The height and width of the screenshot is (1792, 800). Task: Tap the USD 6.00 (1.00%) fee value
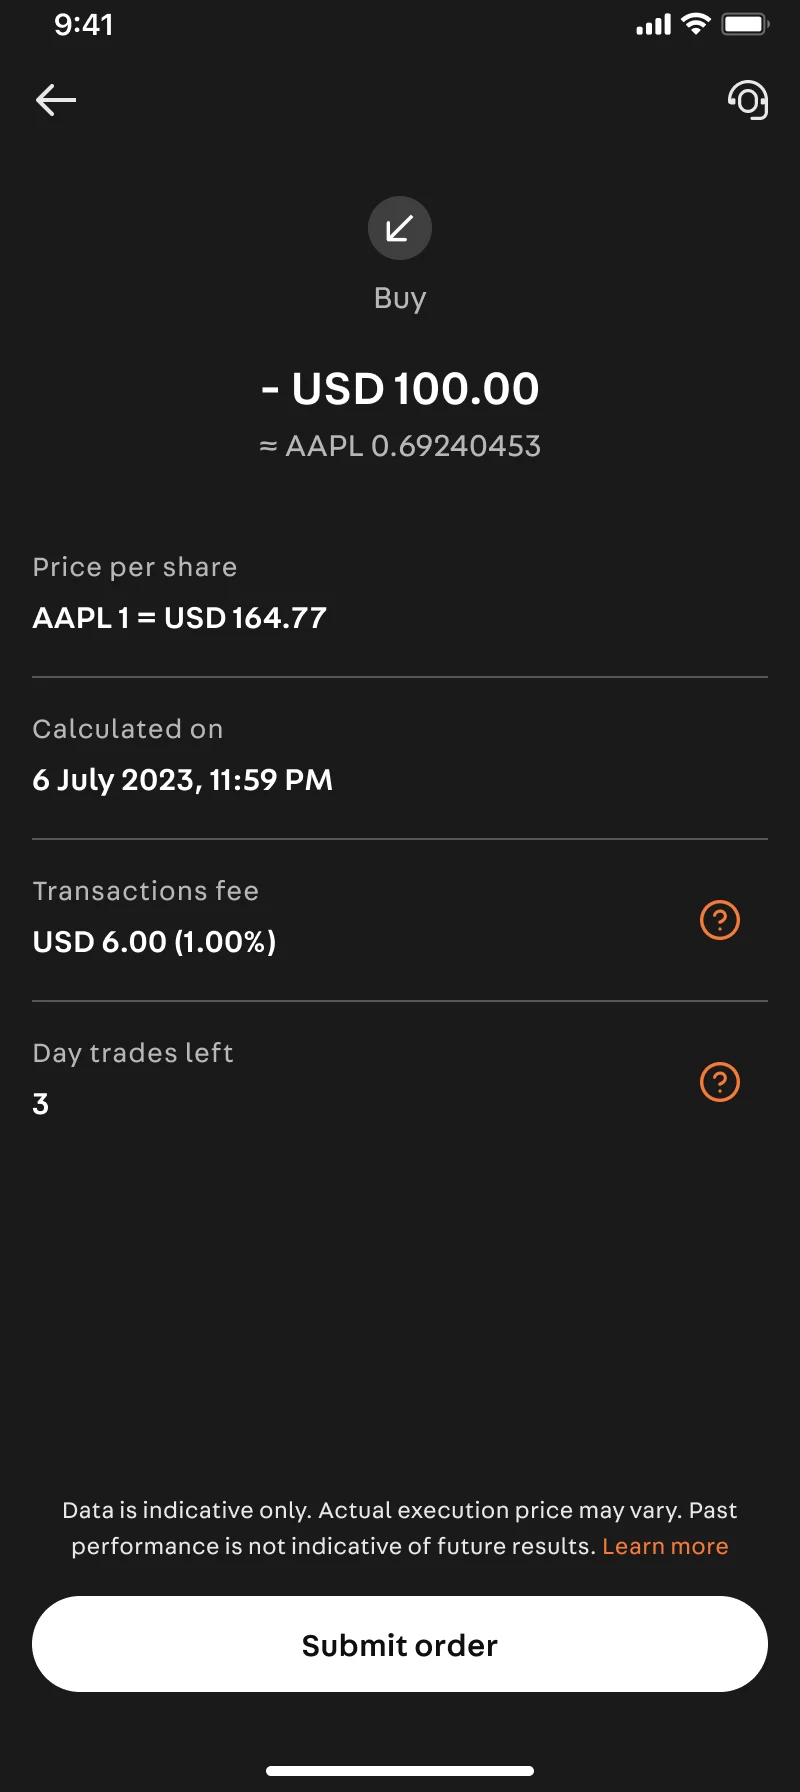pyautogui.click(x=154, y=942)
